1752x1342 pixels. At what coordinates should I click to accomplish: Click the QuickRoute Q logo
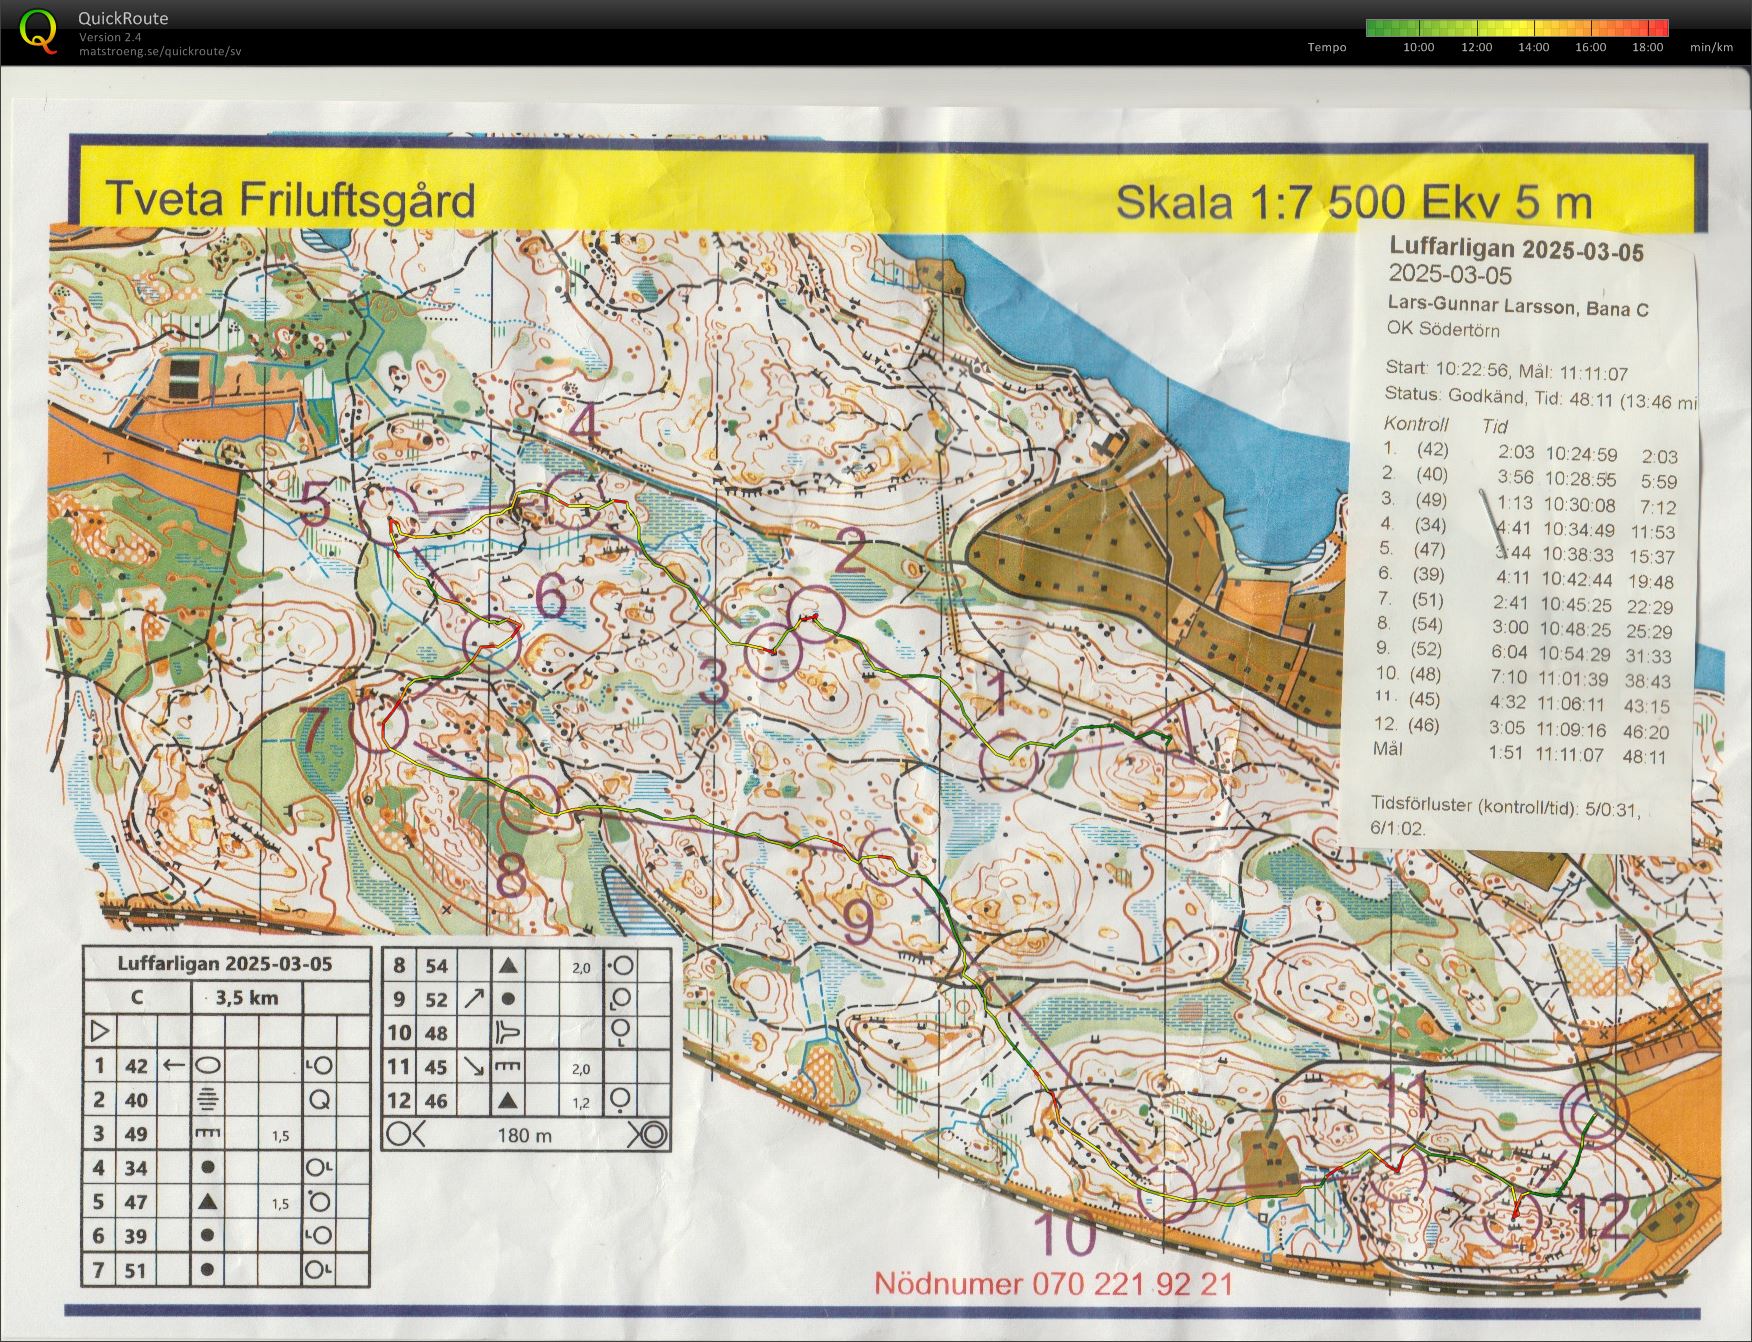click(x=38, y=30)
